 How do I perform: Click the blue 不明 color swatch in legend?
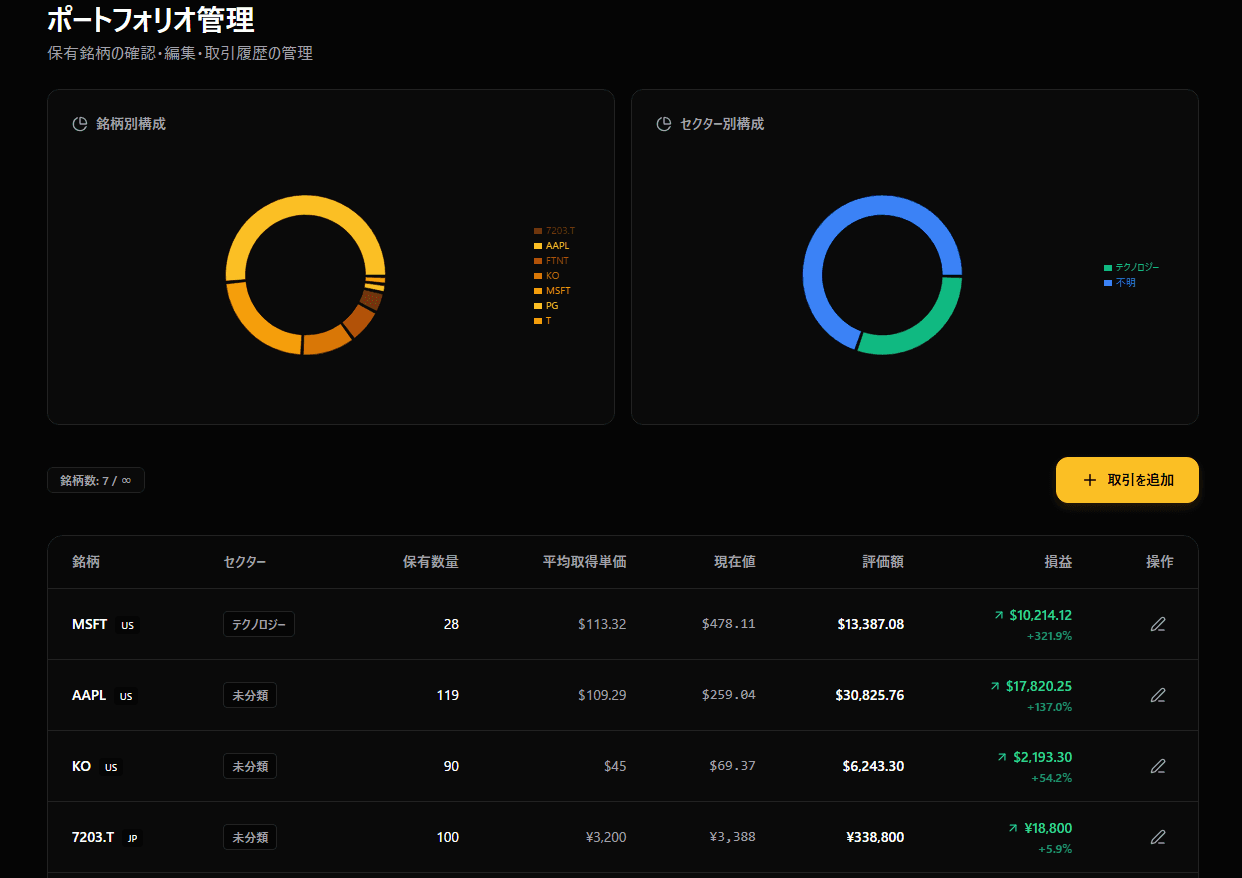click(1108, 283)
